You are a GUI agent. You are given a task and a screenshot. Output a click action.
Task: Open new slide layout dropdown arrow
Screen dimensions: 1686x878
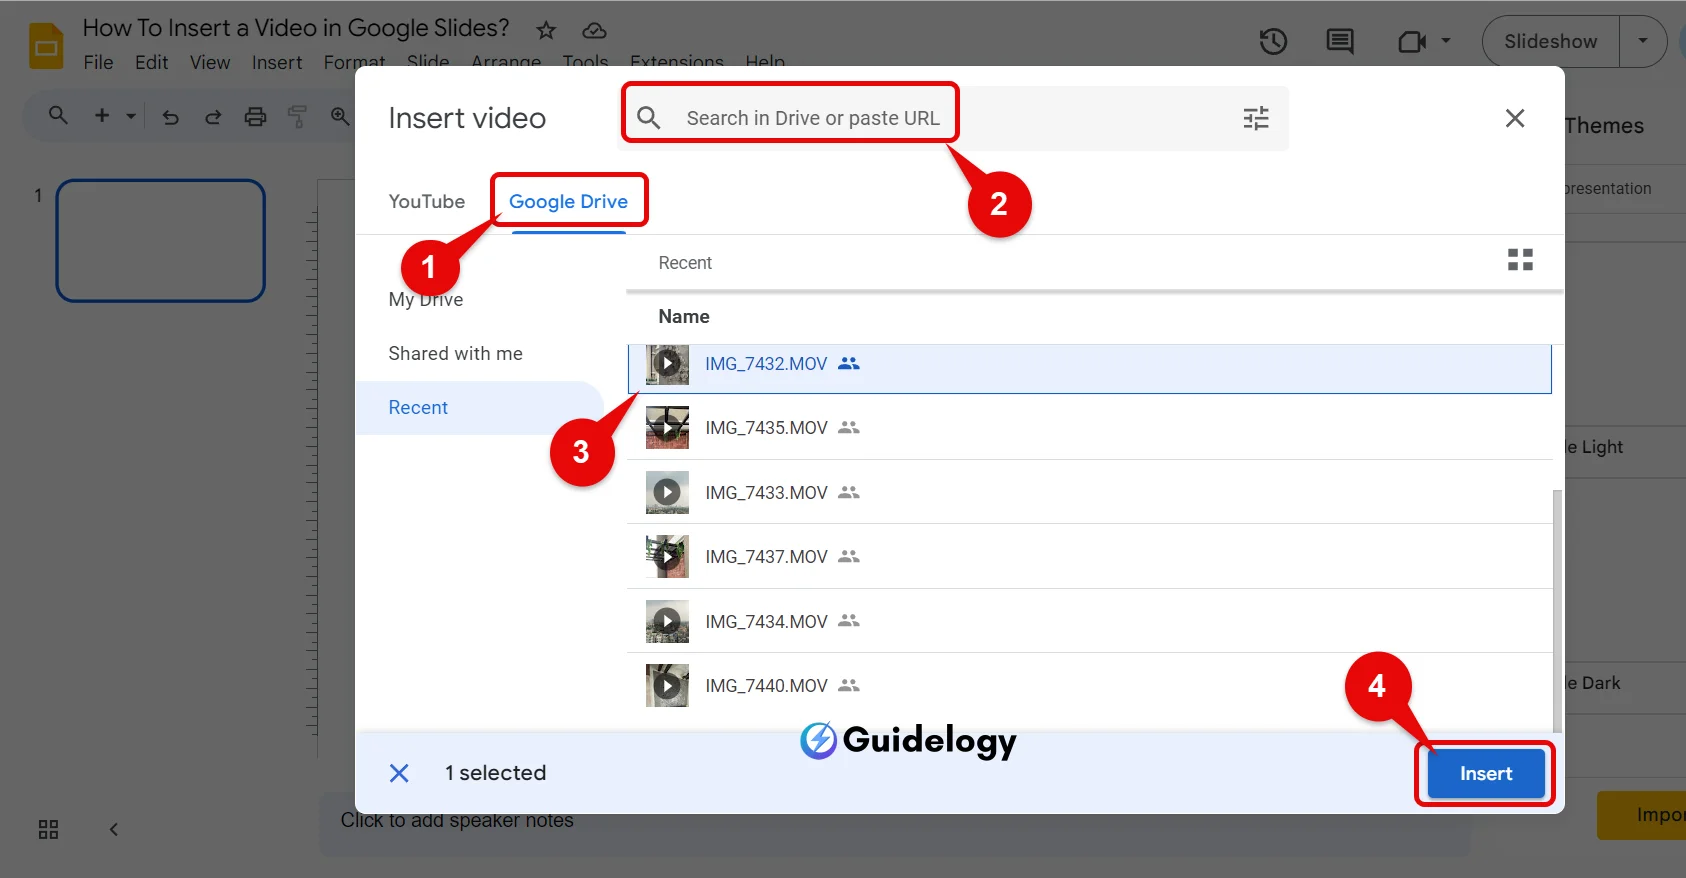click(x=131, y=116)
